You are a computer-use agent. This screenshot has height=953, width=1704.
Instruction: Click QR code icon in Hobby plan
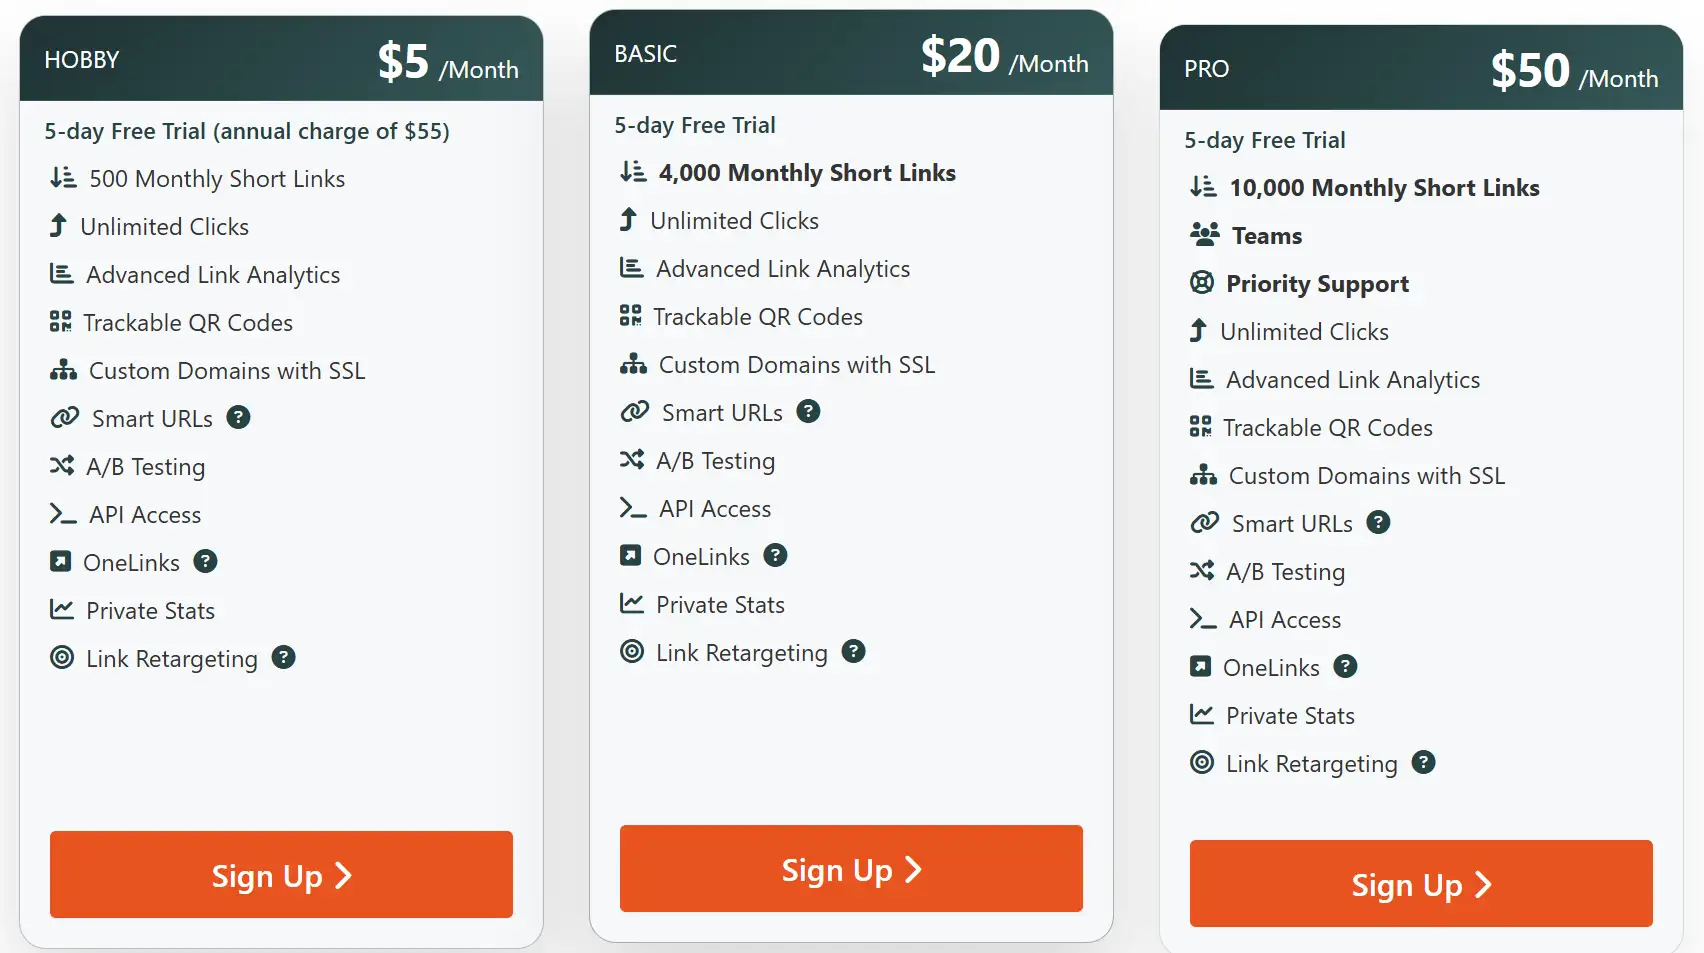[x=61, y=322]
